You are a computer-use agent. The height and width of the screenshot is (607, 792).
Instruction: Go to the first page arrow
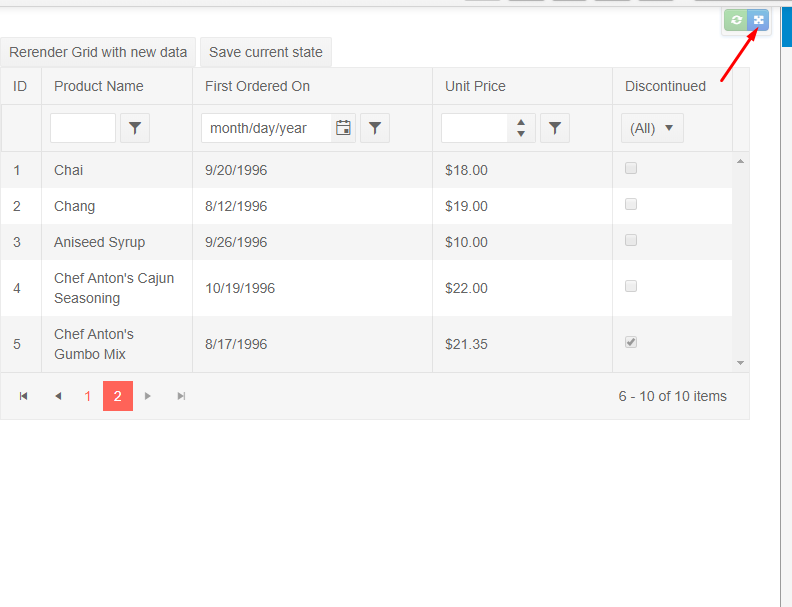(x=24, y=397)
